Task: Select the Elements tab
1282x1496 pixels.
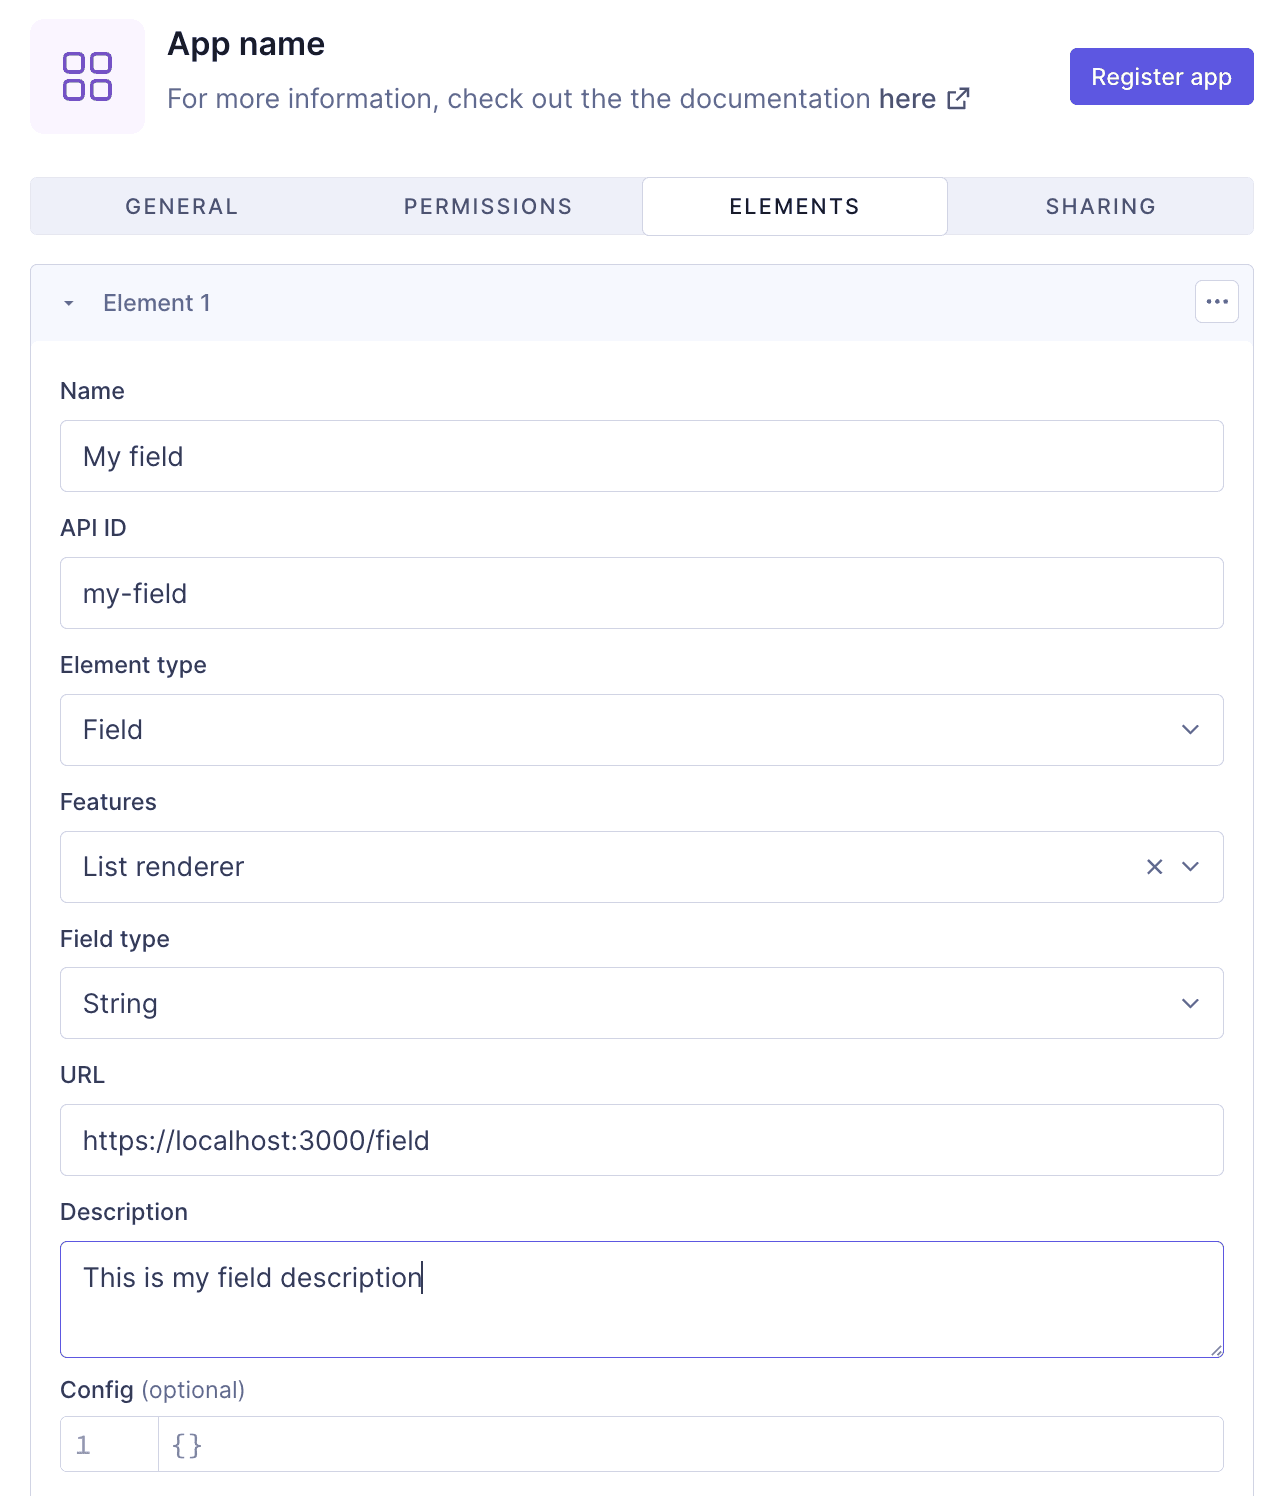Action: point(793,206)
